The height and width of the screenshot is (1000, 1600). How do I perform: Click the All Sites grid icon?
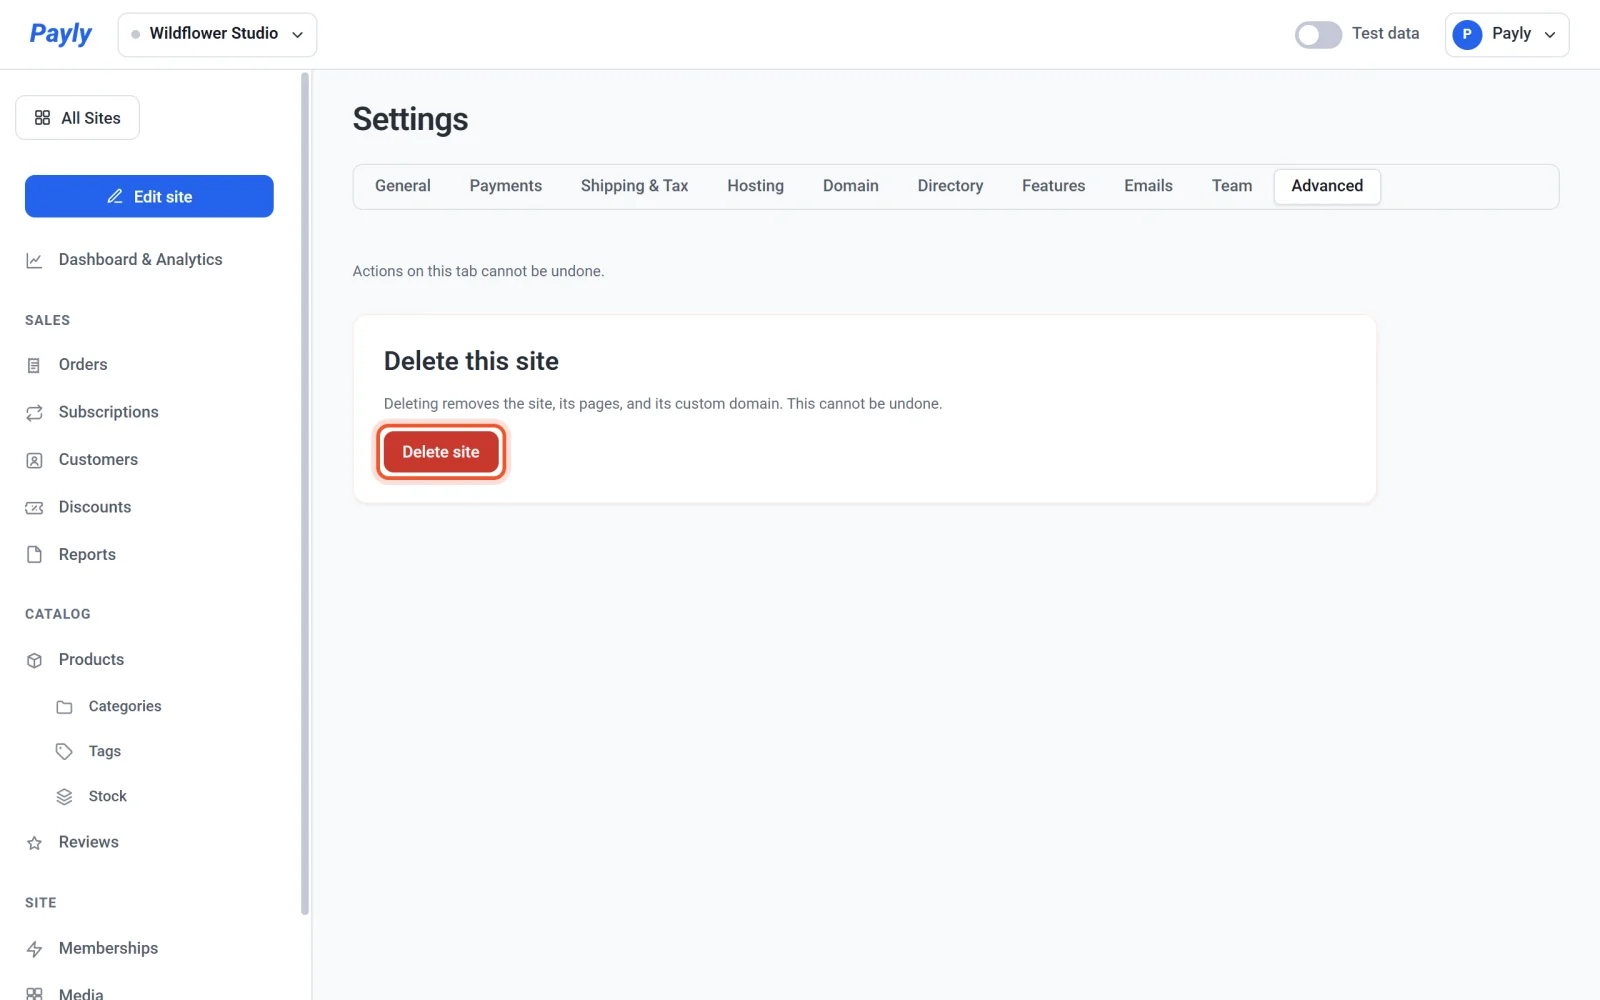[x=42, y=118]
